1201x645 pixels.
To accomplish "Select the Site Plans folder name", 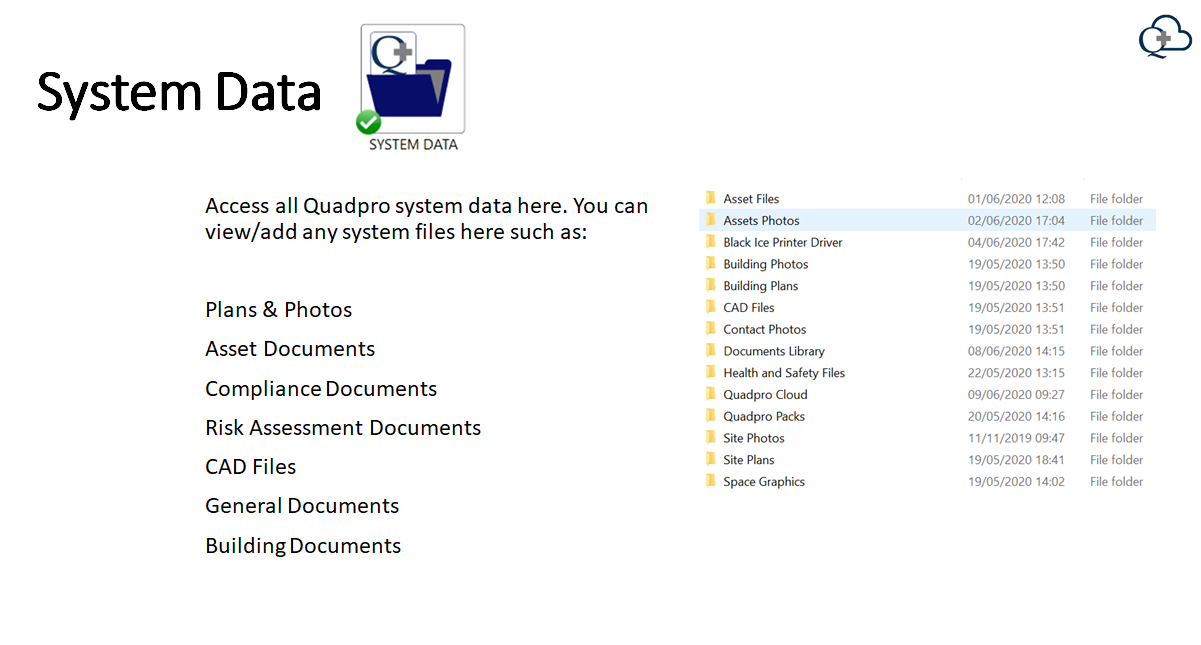I will point(749,460).
